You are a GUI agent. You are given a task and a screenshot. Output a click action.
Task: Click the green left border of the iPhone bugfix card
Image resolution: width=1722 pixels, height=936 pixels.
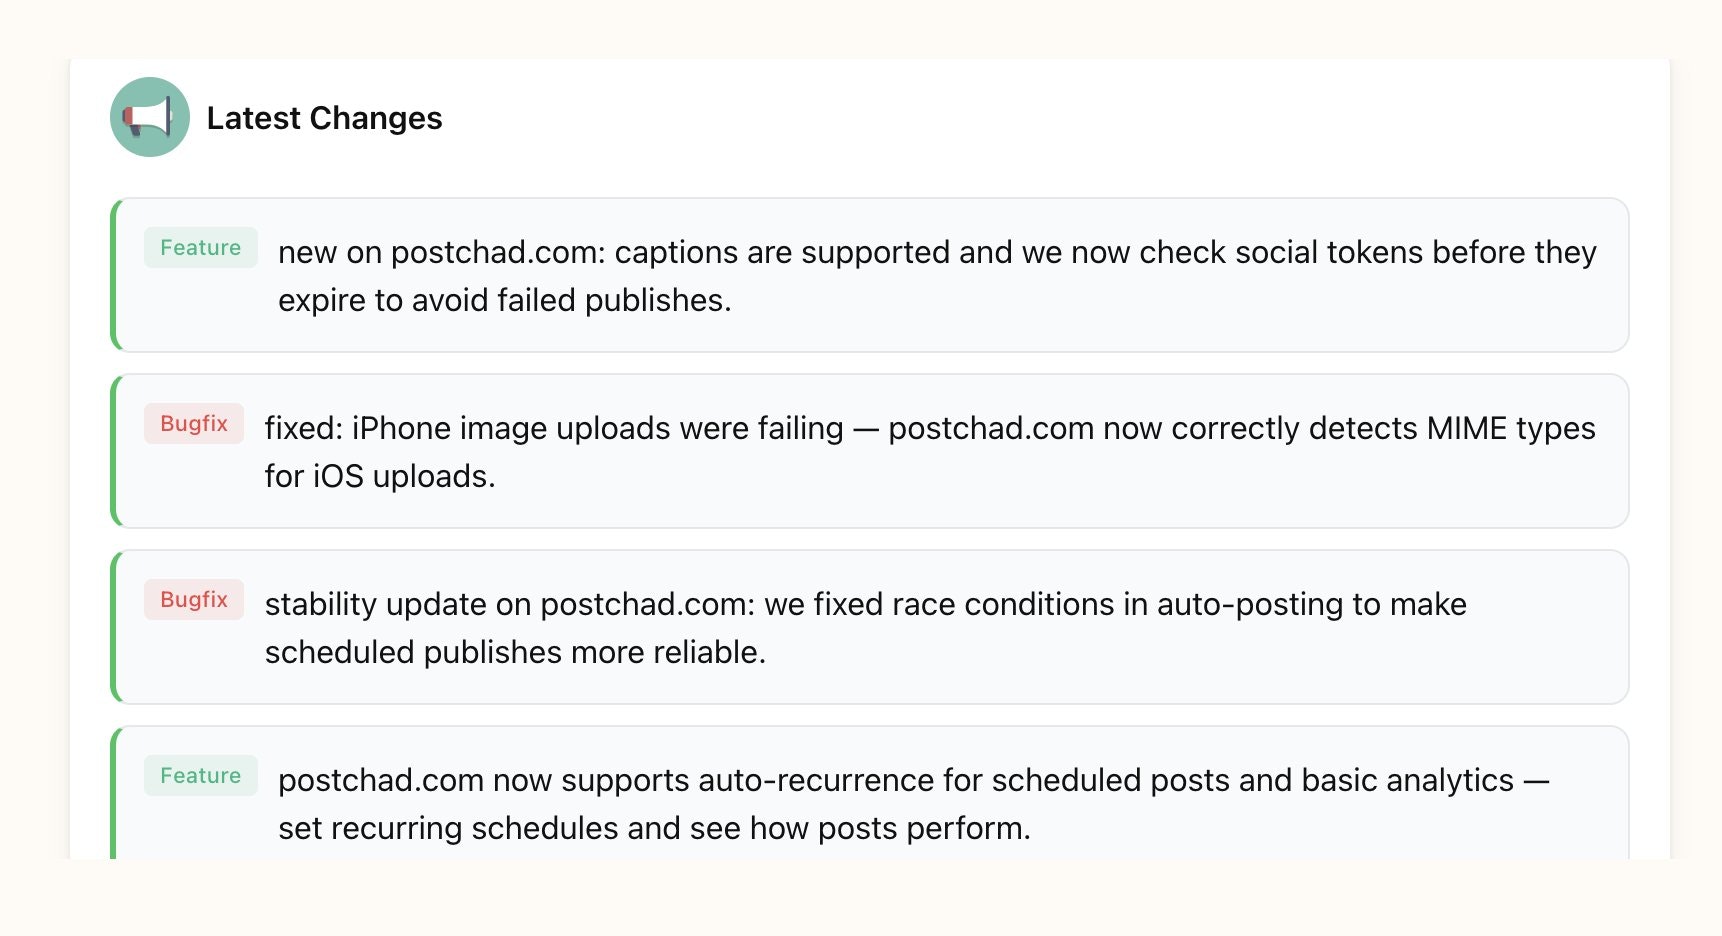point(114,451)
